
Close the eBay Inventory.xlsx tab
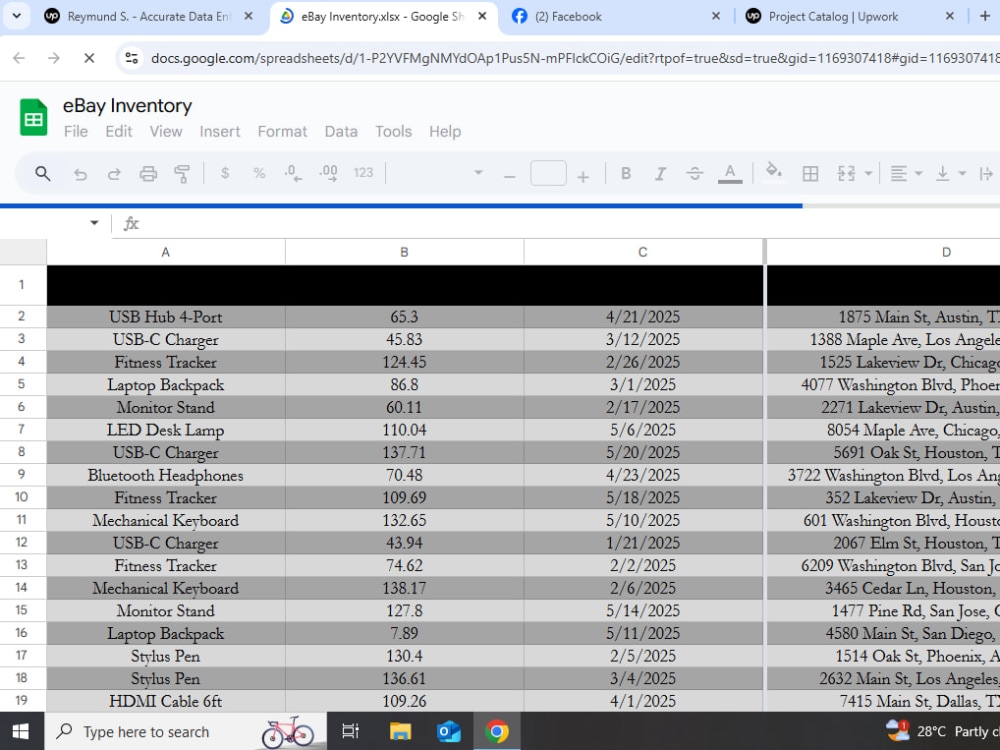pyautogui.click(x=482, y=17)
